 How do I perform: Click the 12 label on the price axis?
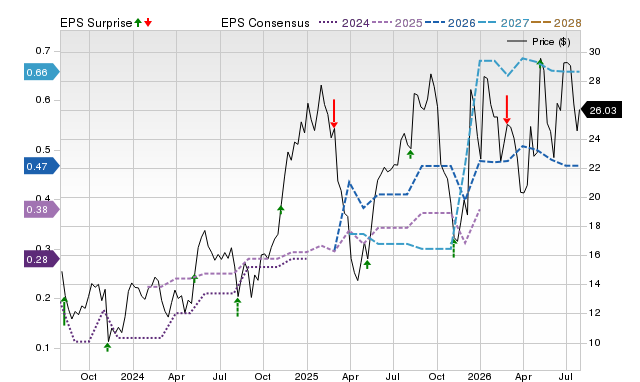594,313
